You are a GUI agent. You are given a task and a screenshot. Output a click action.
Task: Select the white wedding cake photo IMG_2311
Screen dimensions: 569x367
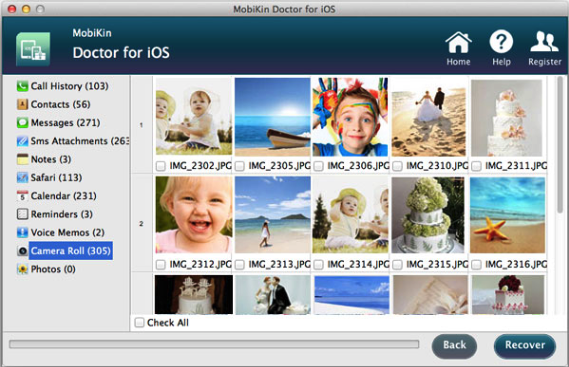pyautogui.click(x=507, y=118)
